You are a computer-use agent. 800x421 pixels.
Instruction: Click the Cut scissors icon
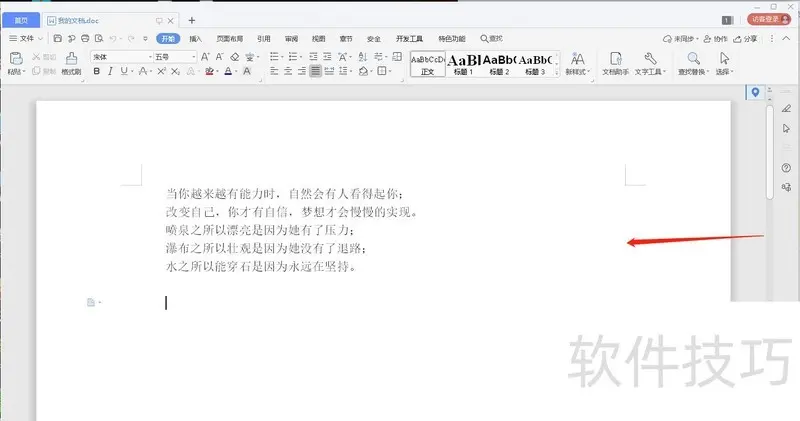pyautogui.click(x=36, y=57)
